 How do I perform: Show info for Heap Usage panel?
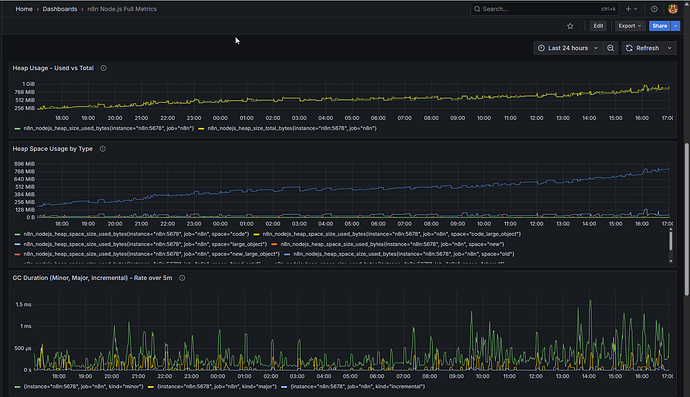coord(103,68)
